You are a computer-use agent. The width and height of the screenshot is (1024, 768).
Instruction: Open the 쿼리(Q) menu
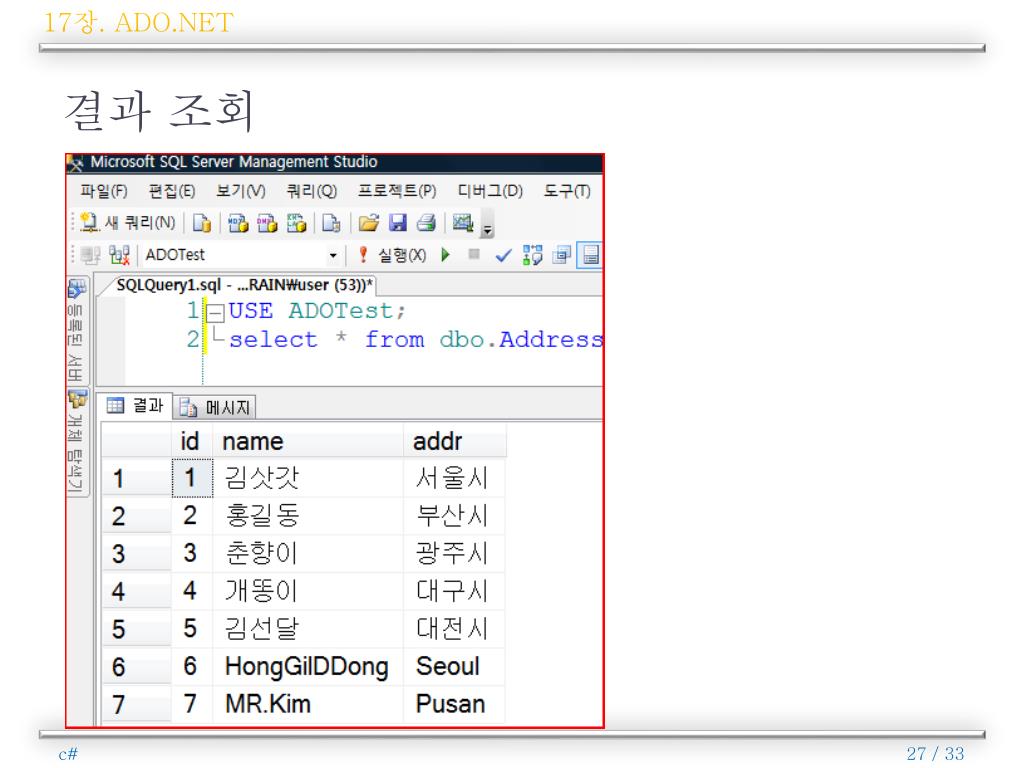click(312, 191)
